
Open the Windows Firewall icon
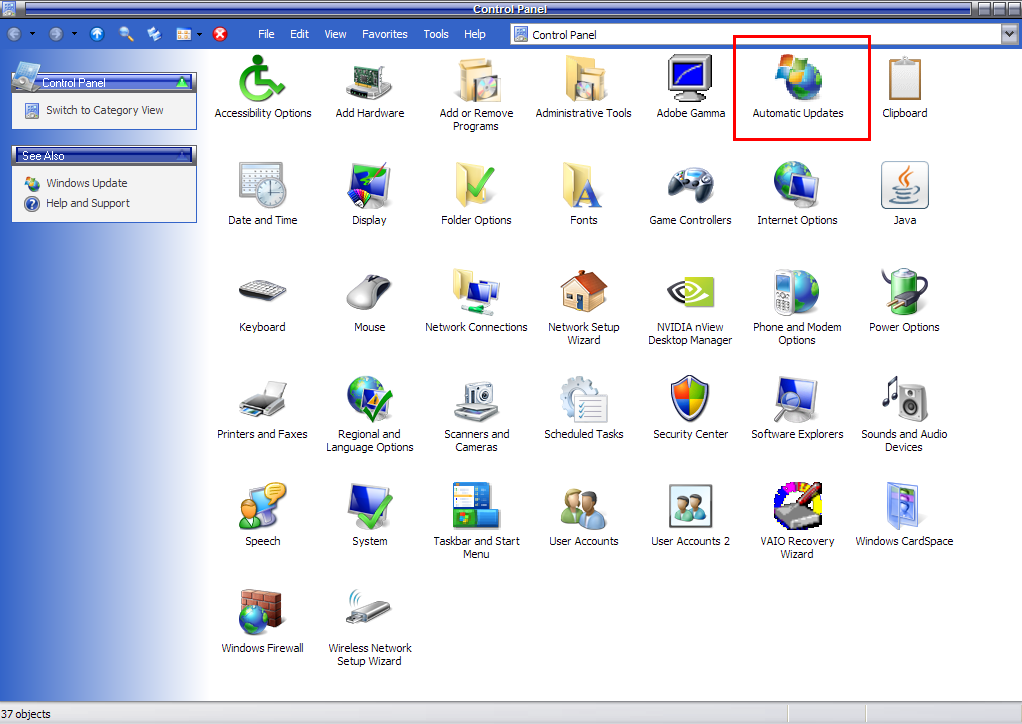[x=261, y=613]
